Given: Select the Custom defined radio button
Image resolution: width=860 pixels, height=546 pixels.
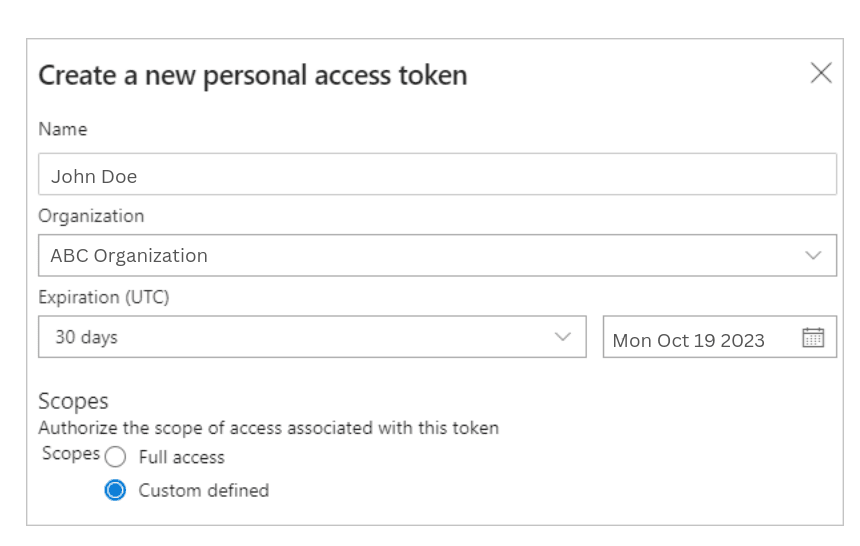Looking at the screenshot, I should (115, 490).
